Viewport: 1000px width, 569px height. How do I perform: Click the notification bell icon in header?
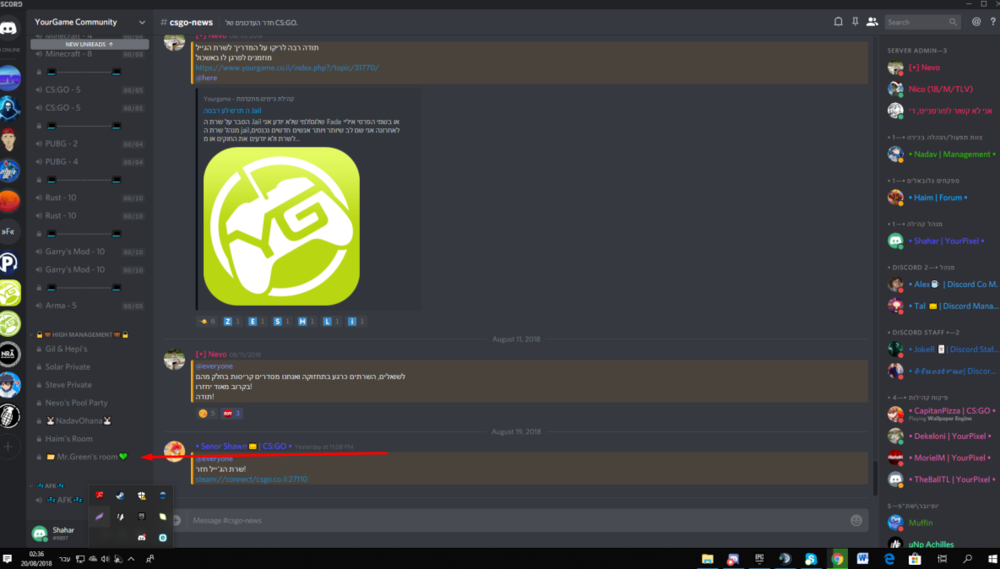coord(838,21)
